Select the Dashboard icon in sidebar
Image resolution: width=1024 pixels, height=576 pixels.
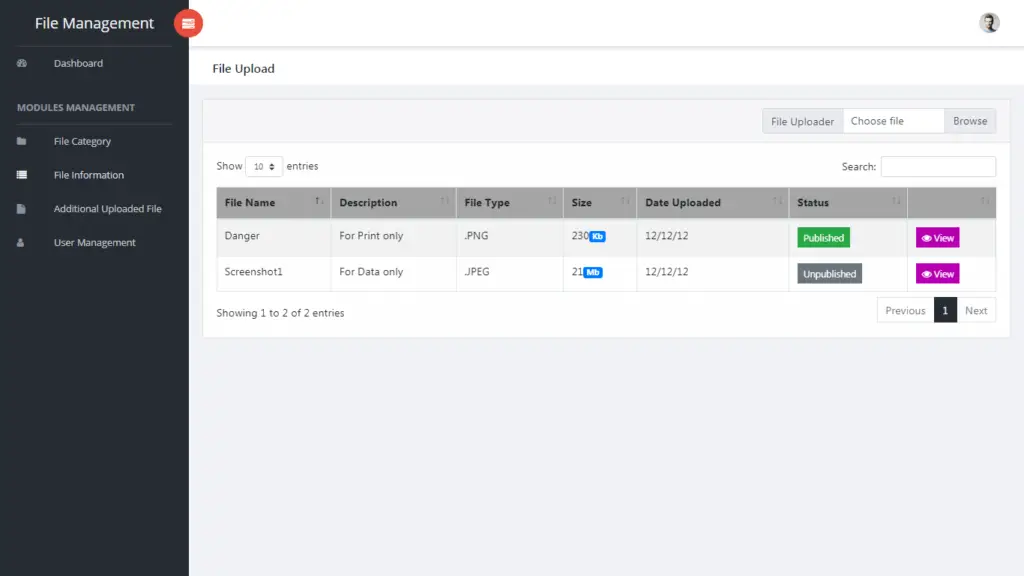tap(22, 63)
